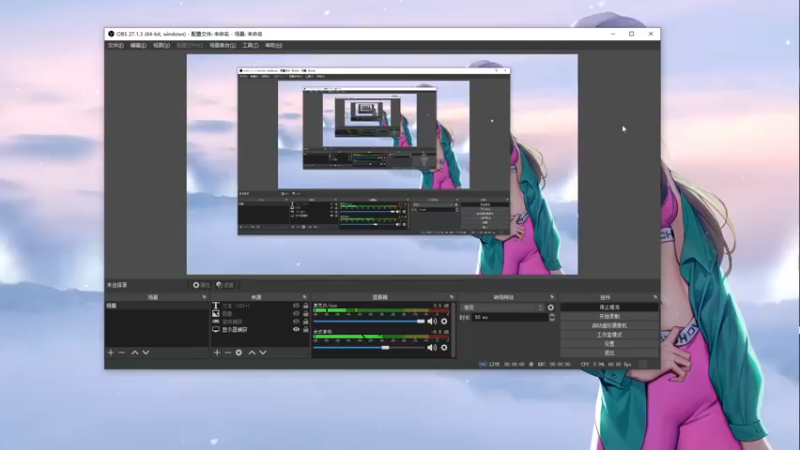Undock the Scene Transitions panel float icon
Image resolution: width=800 pixels, height=450 pixels.
552,297
